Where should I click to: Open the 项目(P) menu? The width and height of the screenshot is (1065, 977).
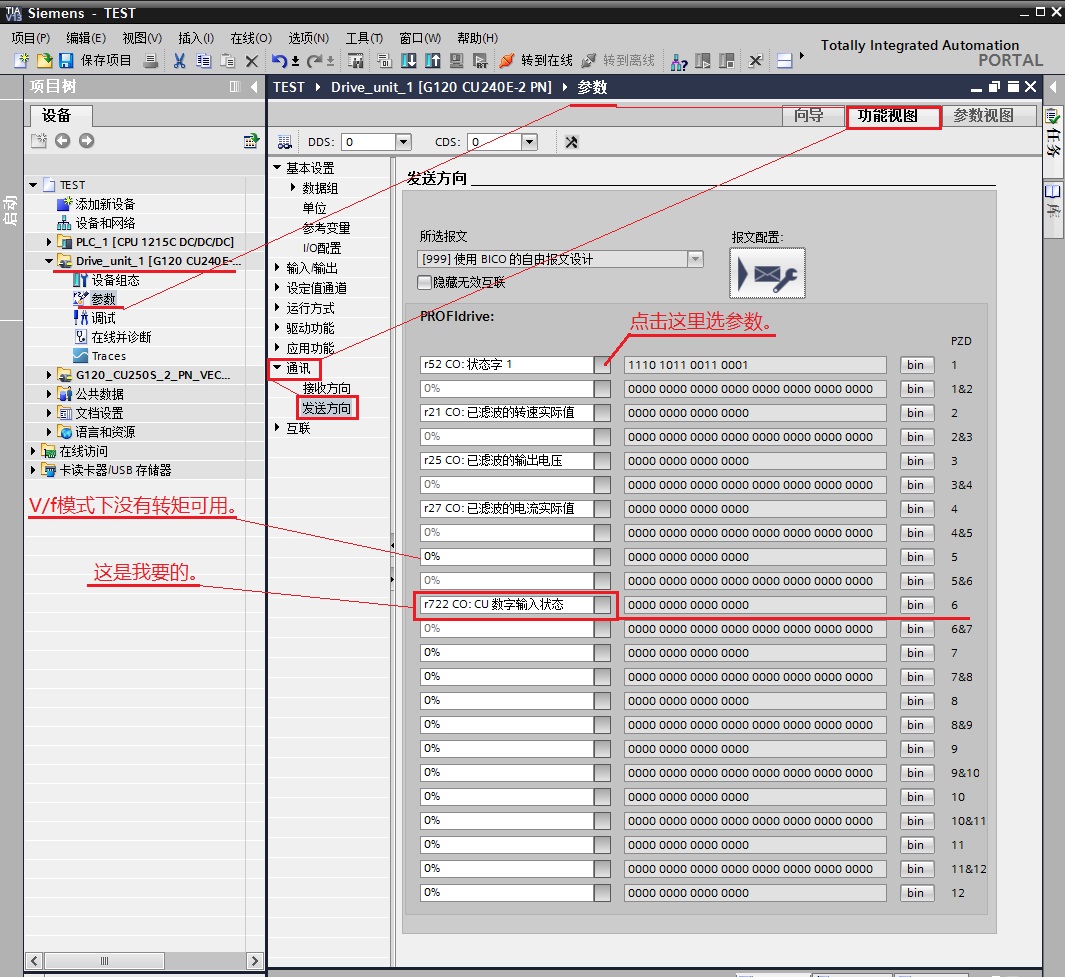[31, 38]
